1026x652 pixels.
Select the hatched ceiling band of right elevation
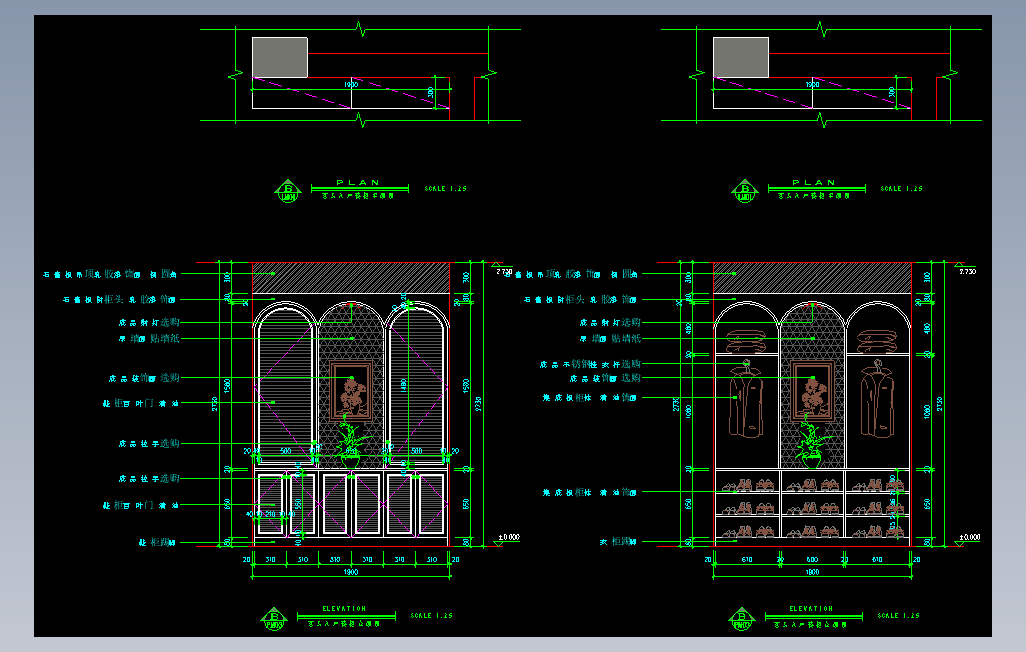tap(812, 278)
